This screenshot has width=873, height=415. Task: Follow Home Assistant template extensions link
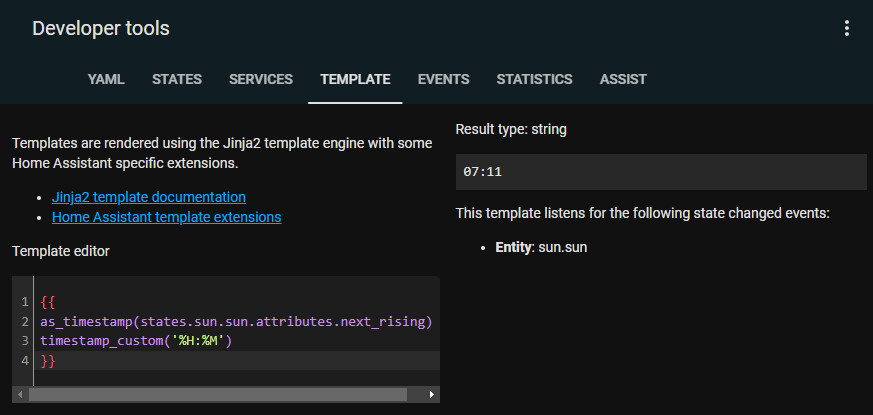pos(166,216)
